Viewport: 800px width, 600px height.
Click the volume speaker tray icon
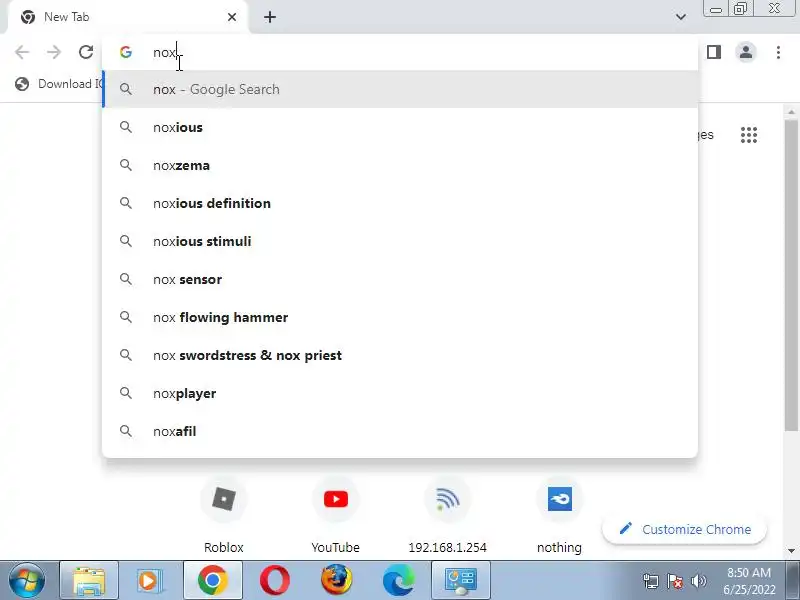point(698,581)
